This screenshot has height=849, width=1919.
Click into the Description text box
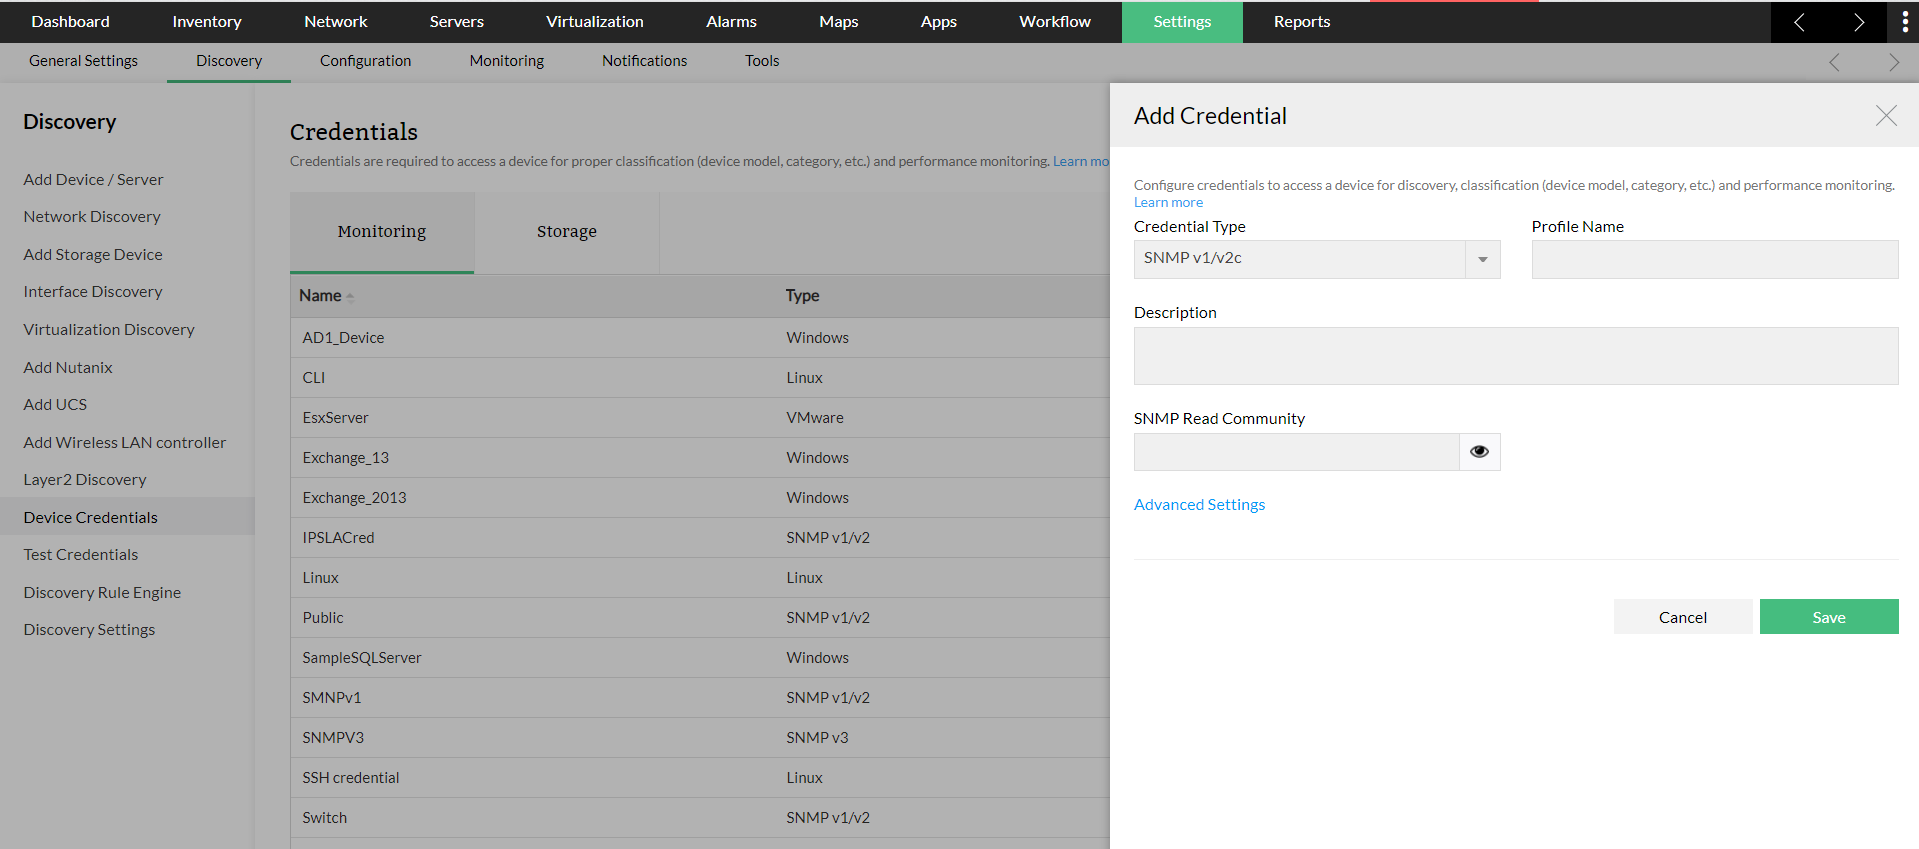coord(1515,356)
